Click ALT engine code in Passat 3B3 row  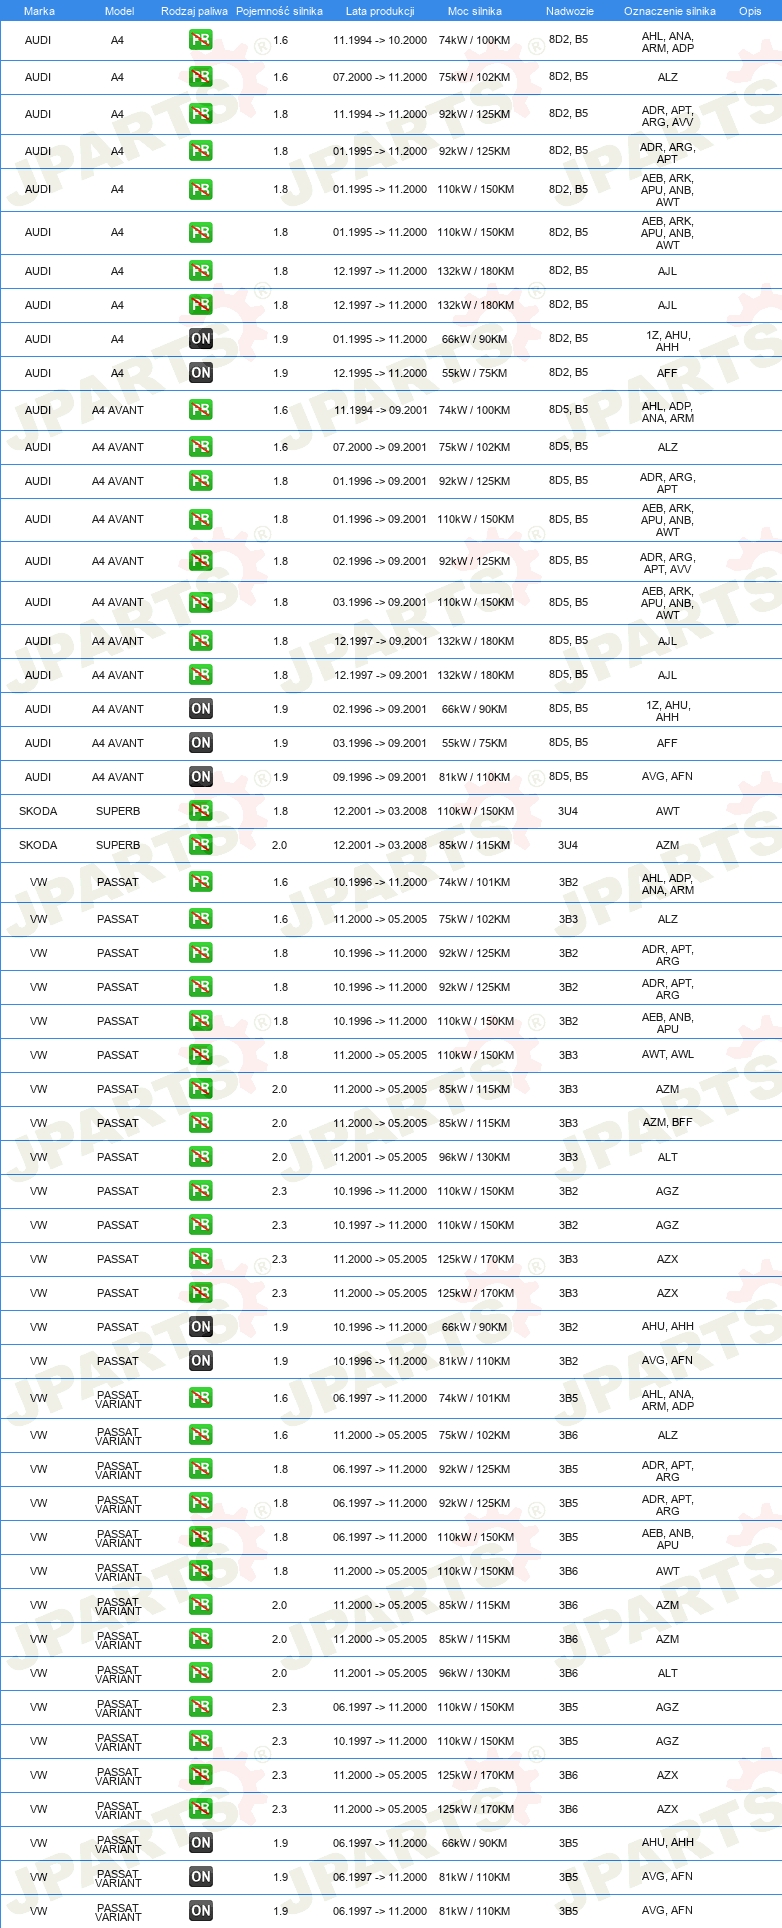pos(668,1157)
